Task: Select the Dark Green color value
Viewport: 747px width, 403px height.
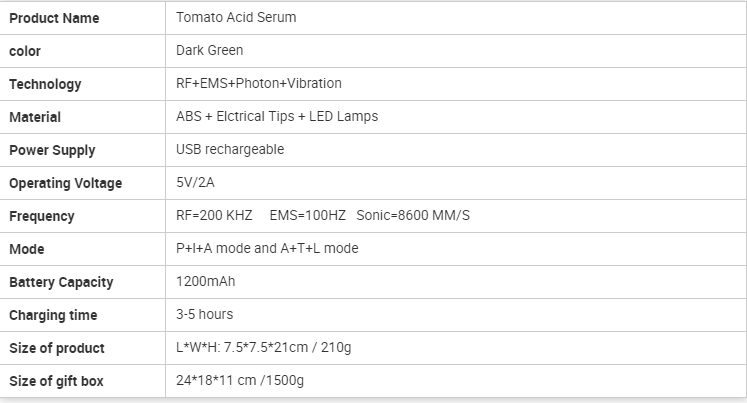Action: [x=209, y=50]
